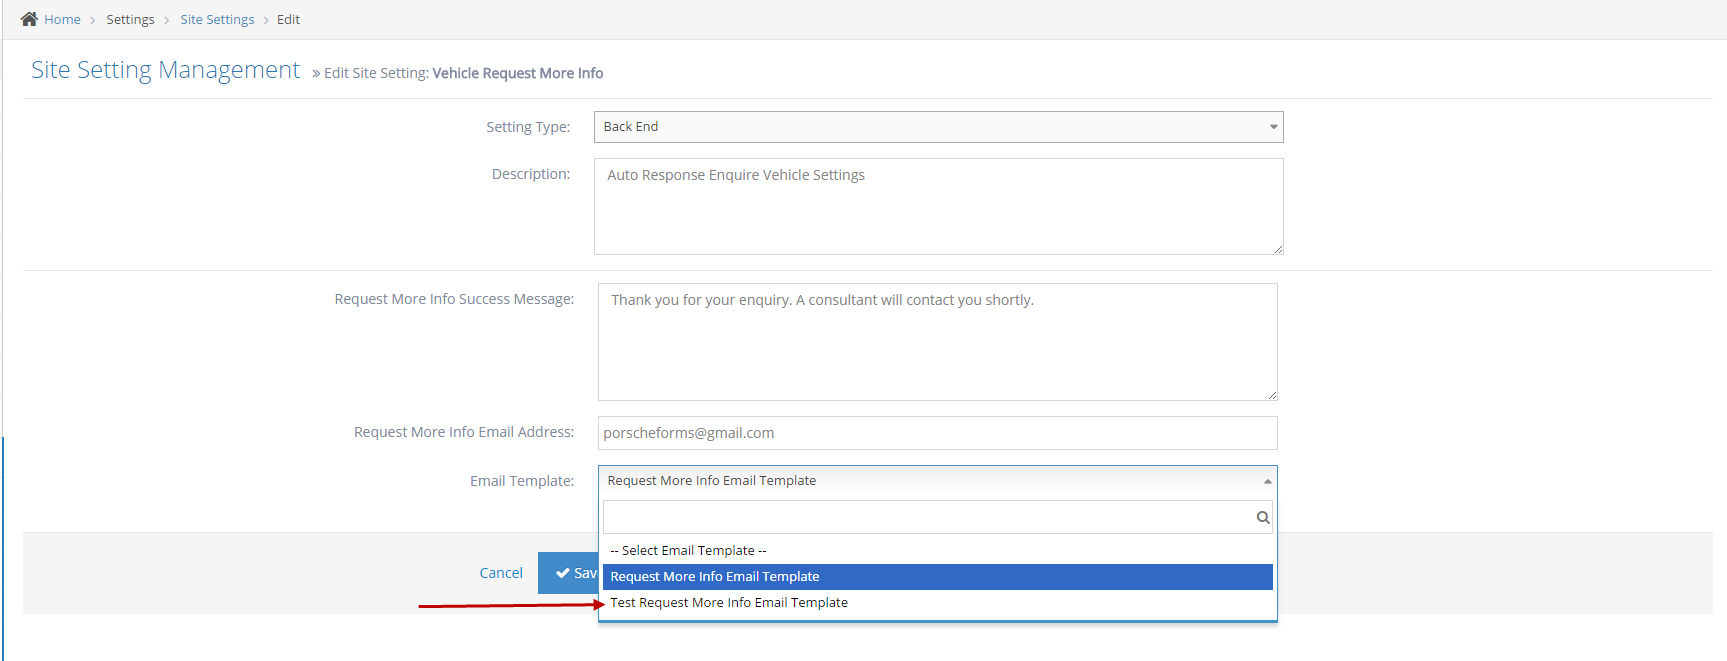
Task: Click the Success Message textarea resize handle
Action: coord(1272,395)
